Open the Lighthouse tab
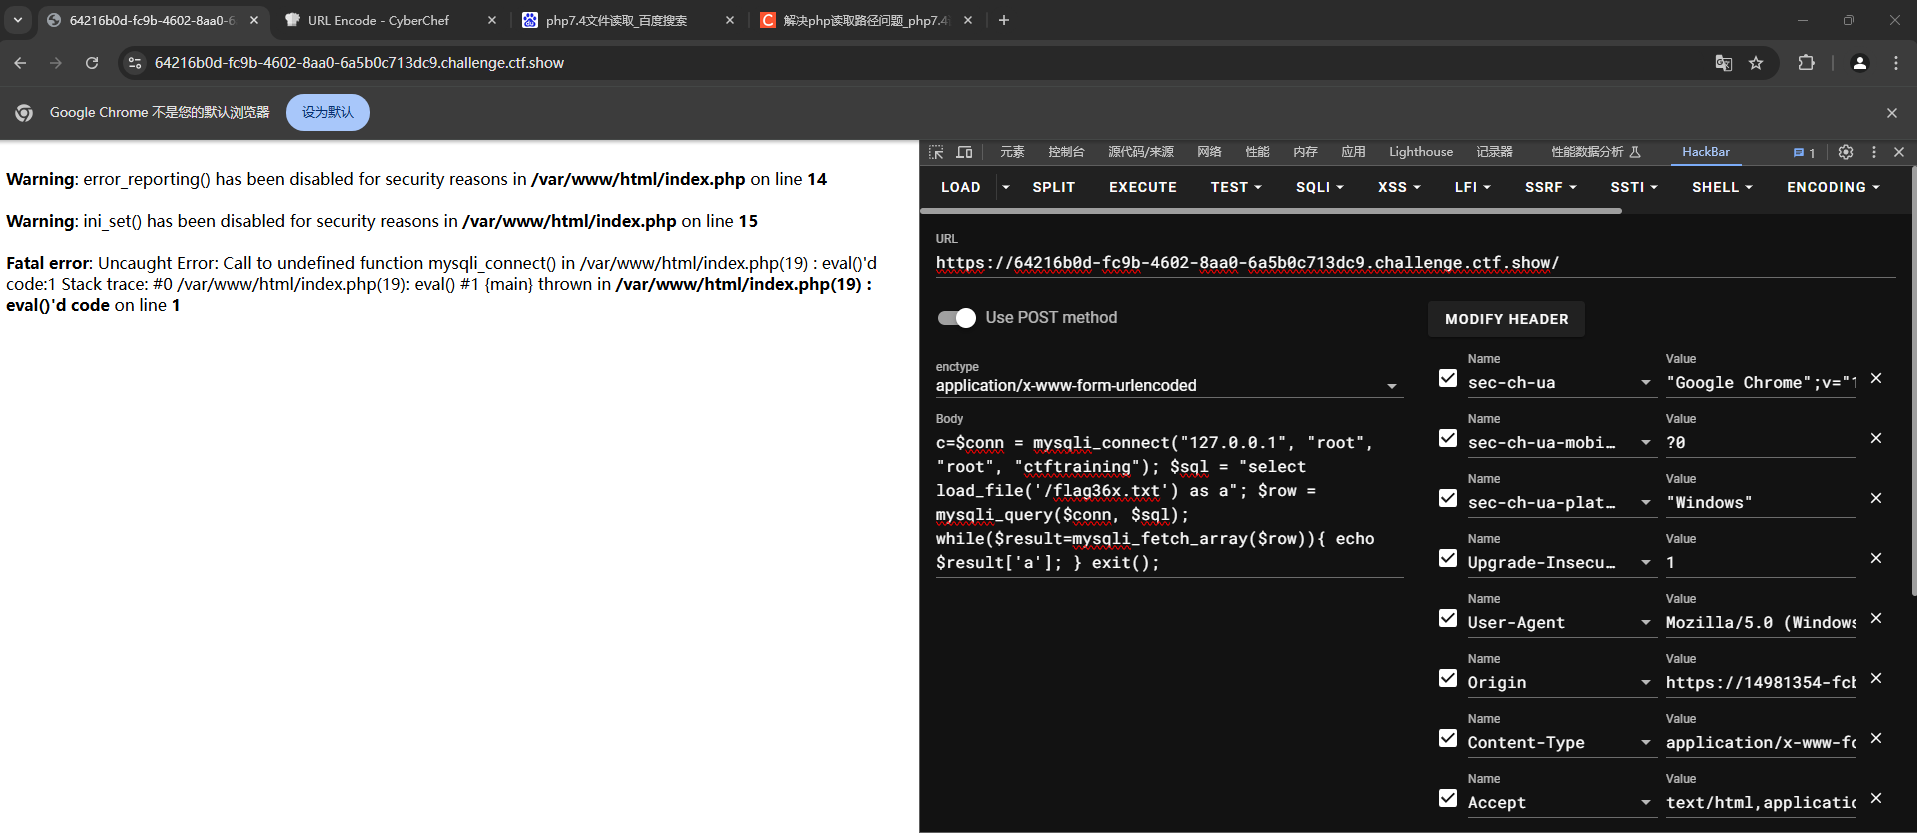This screenshot has width=1917, height=833. tap(1421, 152)
